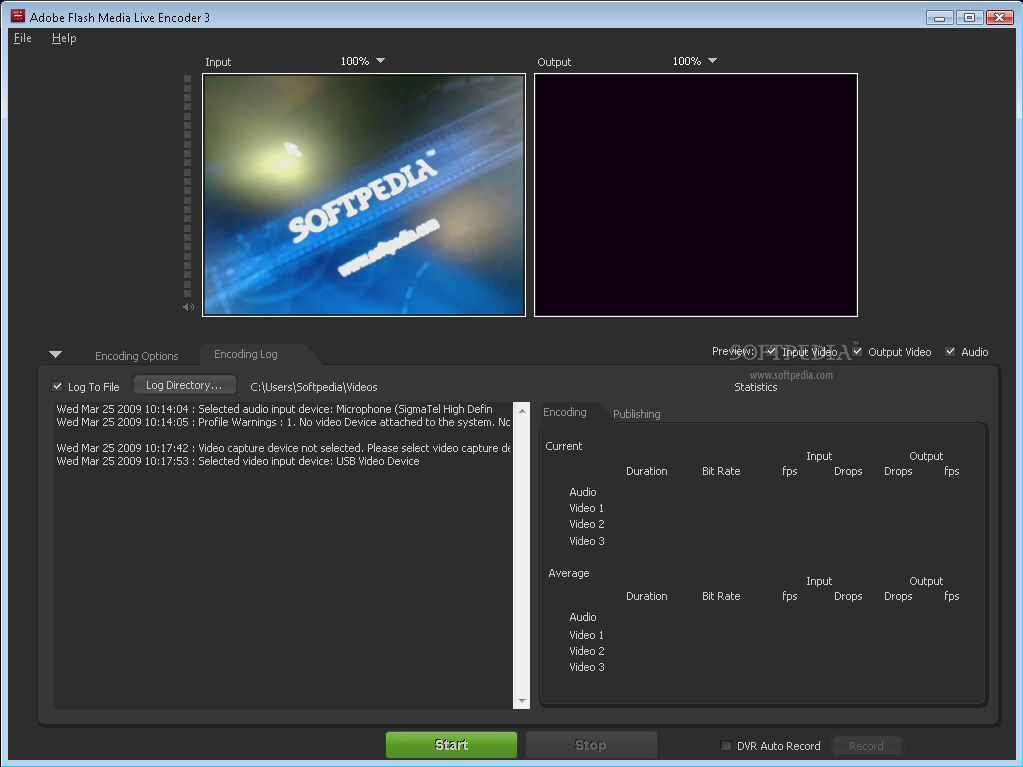Collapse the encoding panel with the triangle

tap(56, 354)
